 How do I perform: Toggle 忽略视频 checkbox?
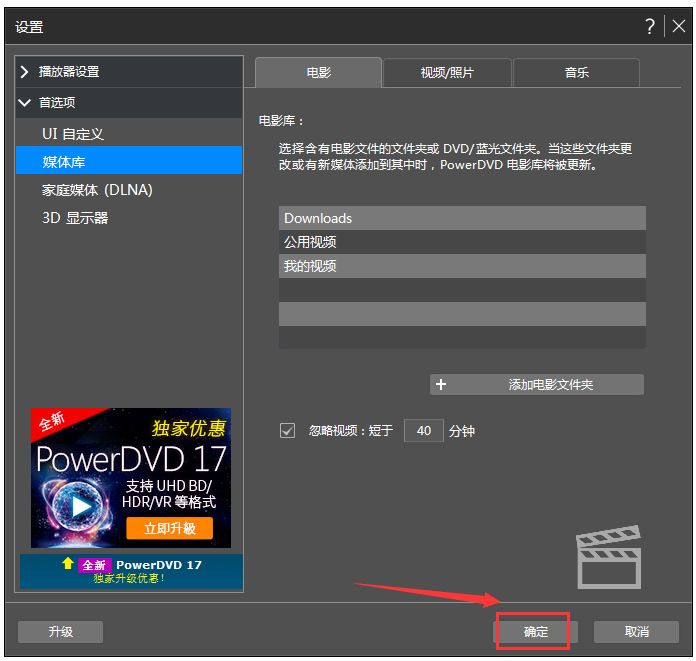[287, 430]
